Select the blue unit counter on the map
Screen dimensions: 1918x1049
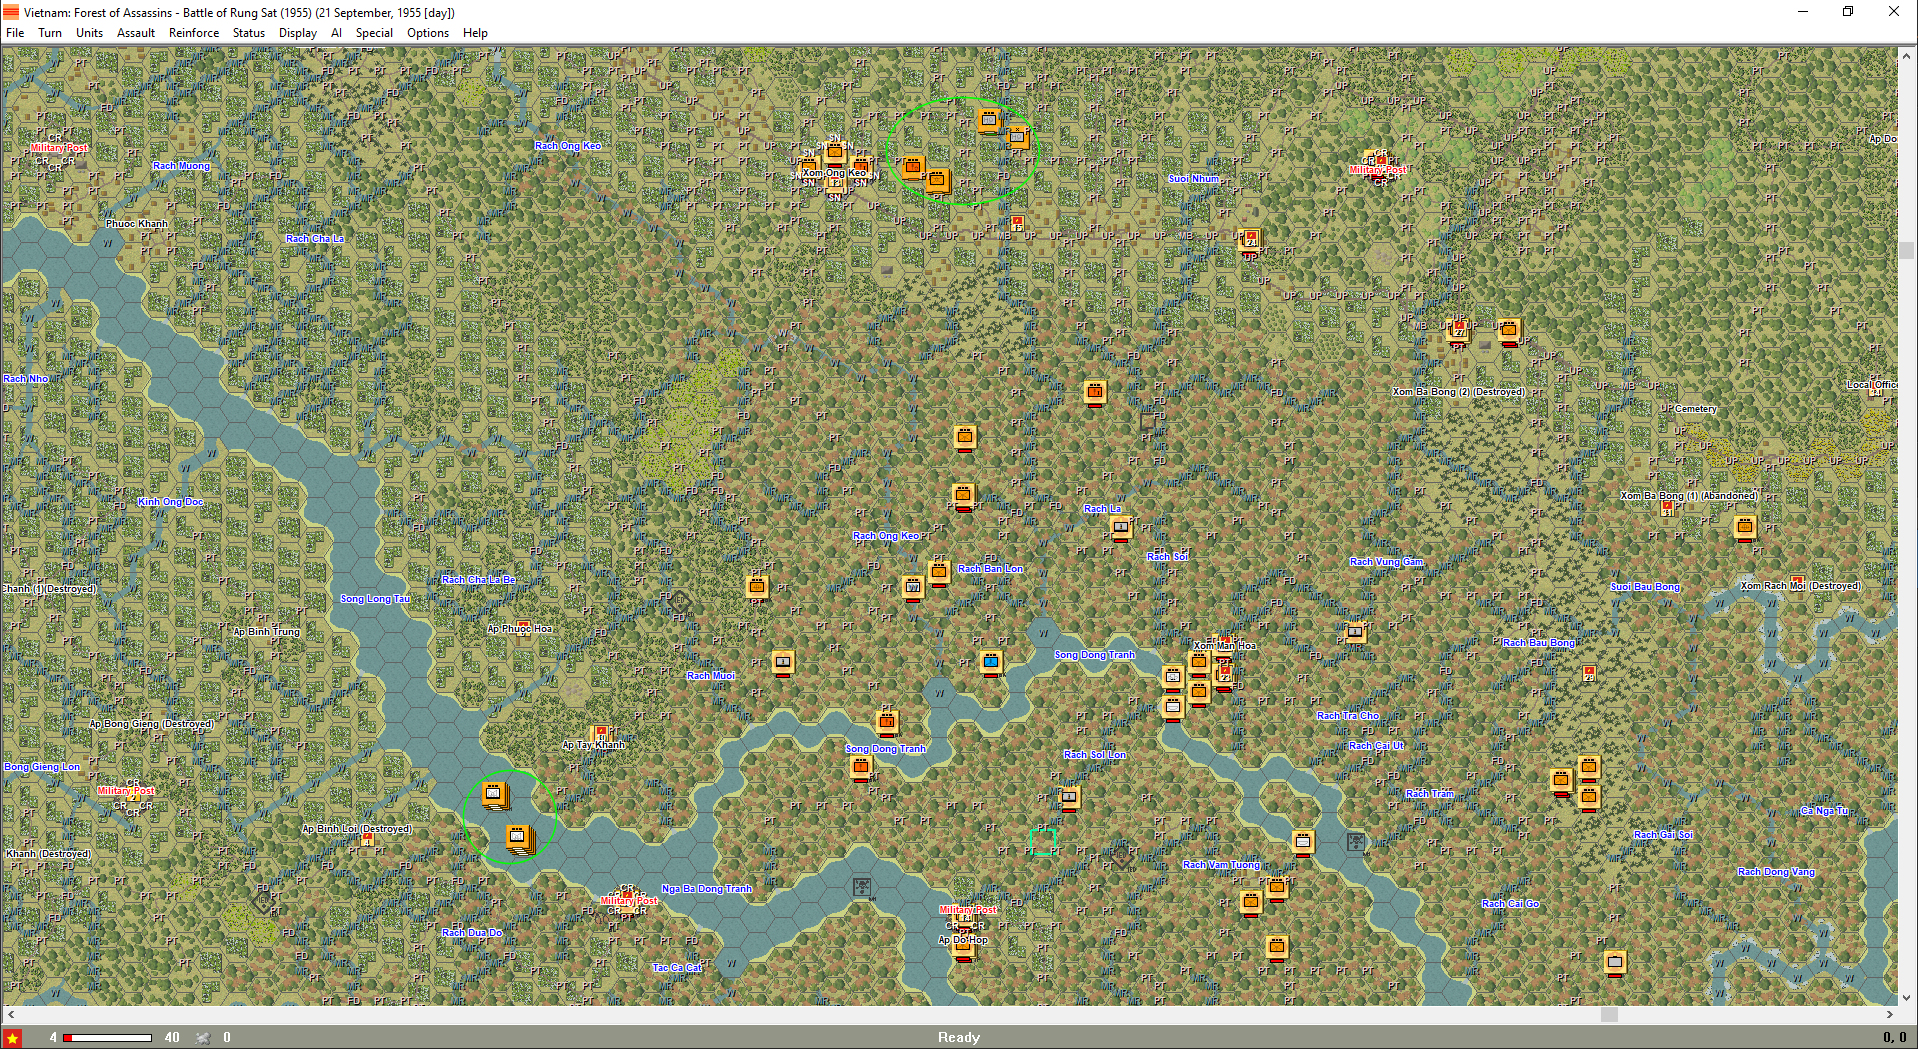[991, 662]
